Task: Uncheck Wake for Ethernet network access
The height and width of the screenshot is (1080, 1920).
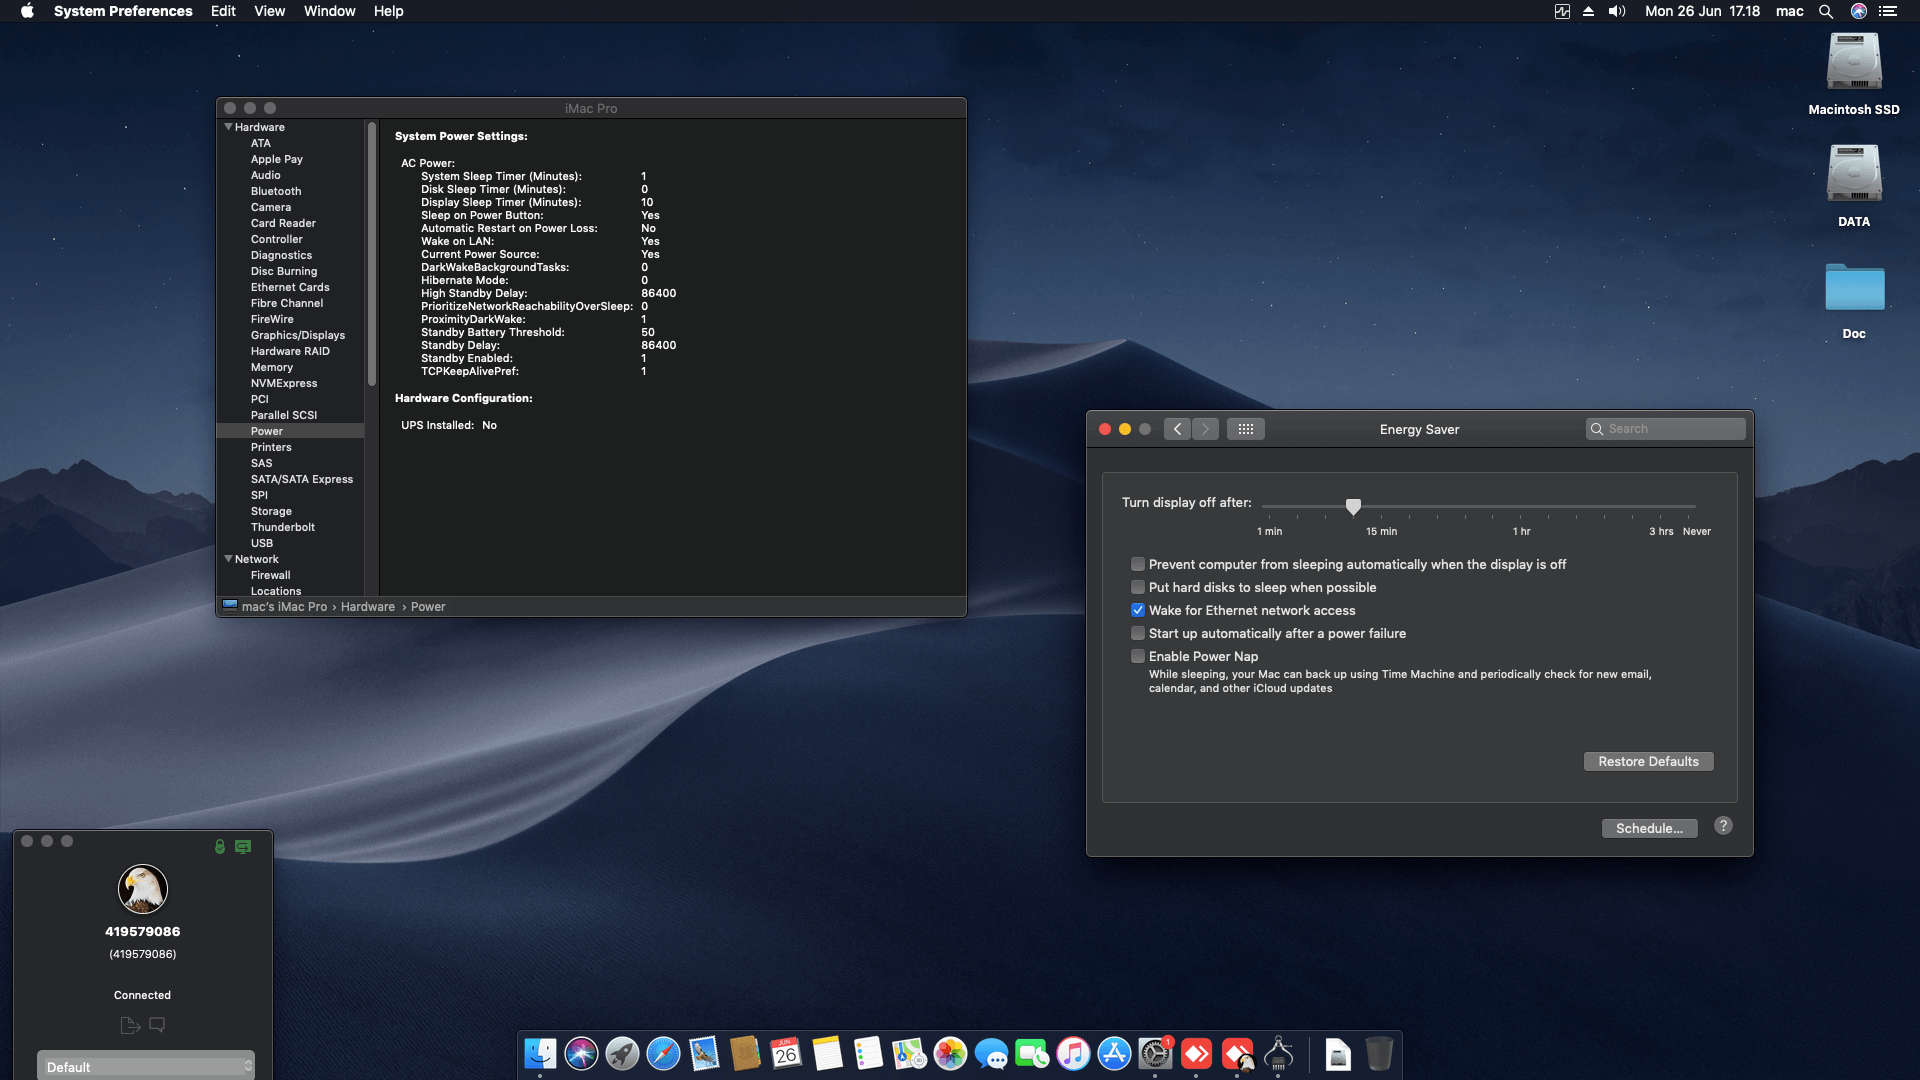Action: pos(1138,610)
